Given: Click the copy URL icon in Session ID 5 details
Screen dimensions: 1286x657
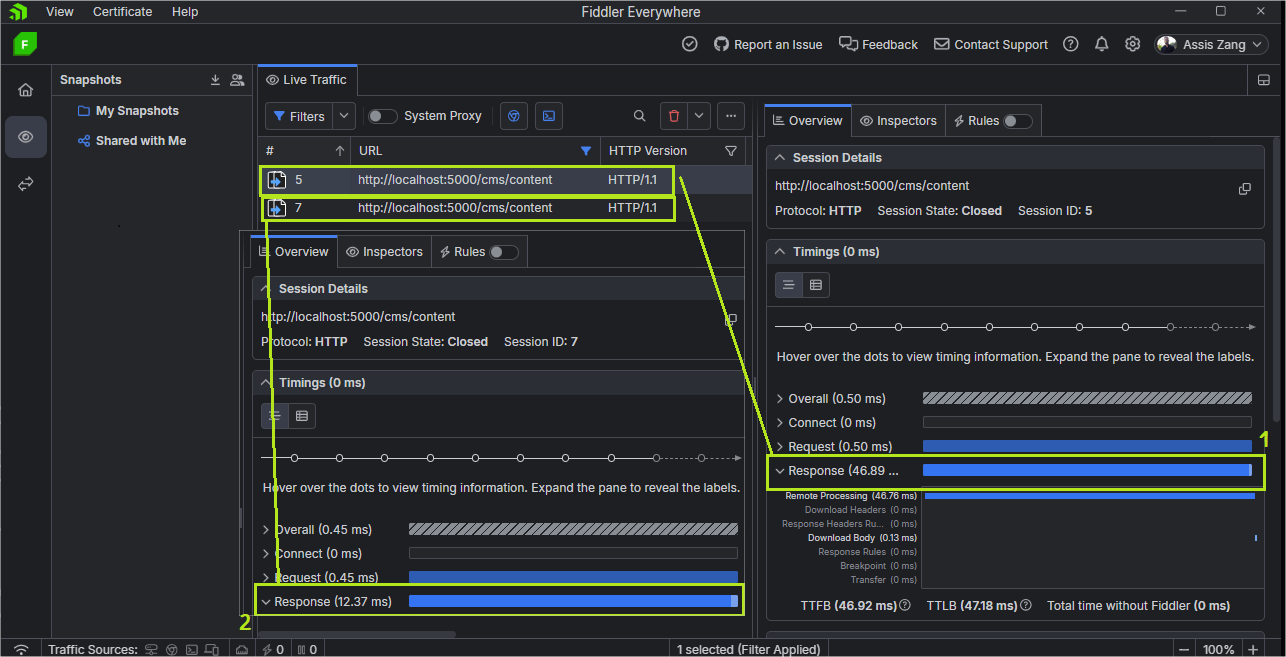Looking at the screenshot, I should (1245, 188).
